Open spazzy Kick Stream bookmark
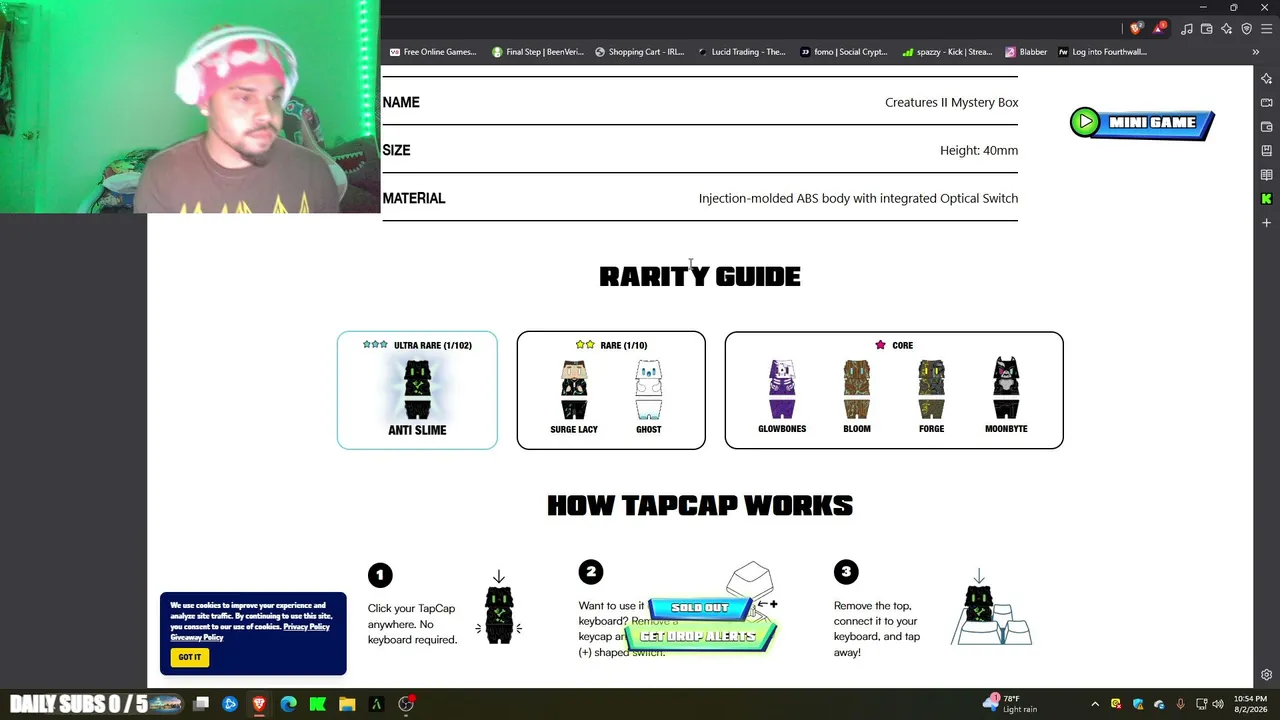 pyautogui.click(x=947, y=52)
